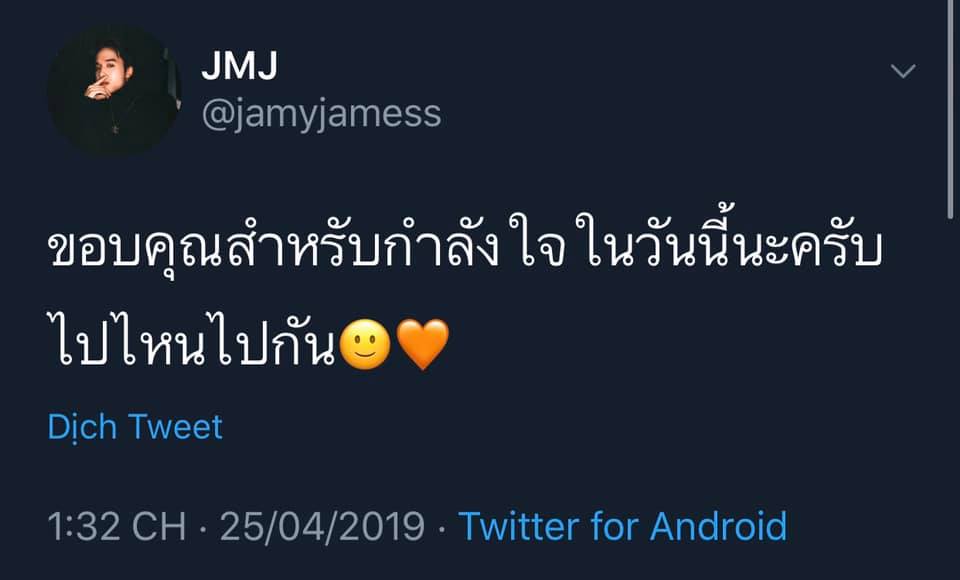Click the scrollbar thumb on right edge
Viewport: 960px width, 580px height.
[x=950, y=109]
